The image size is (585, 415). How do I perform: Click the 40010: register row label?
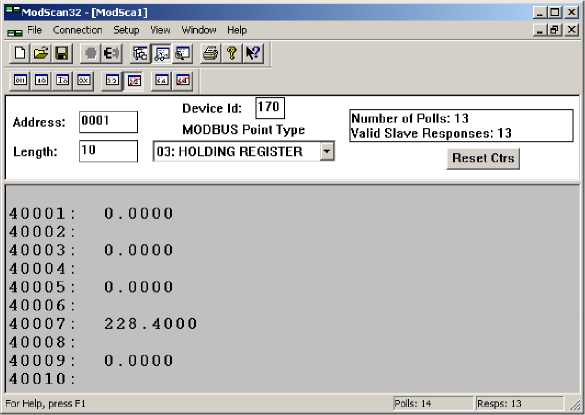[x=43, y=379]
